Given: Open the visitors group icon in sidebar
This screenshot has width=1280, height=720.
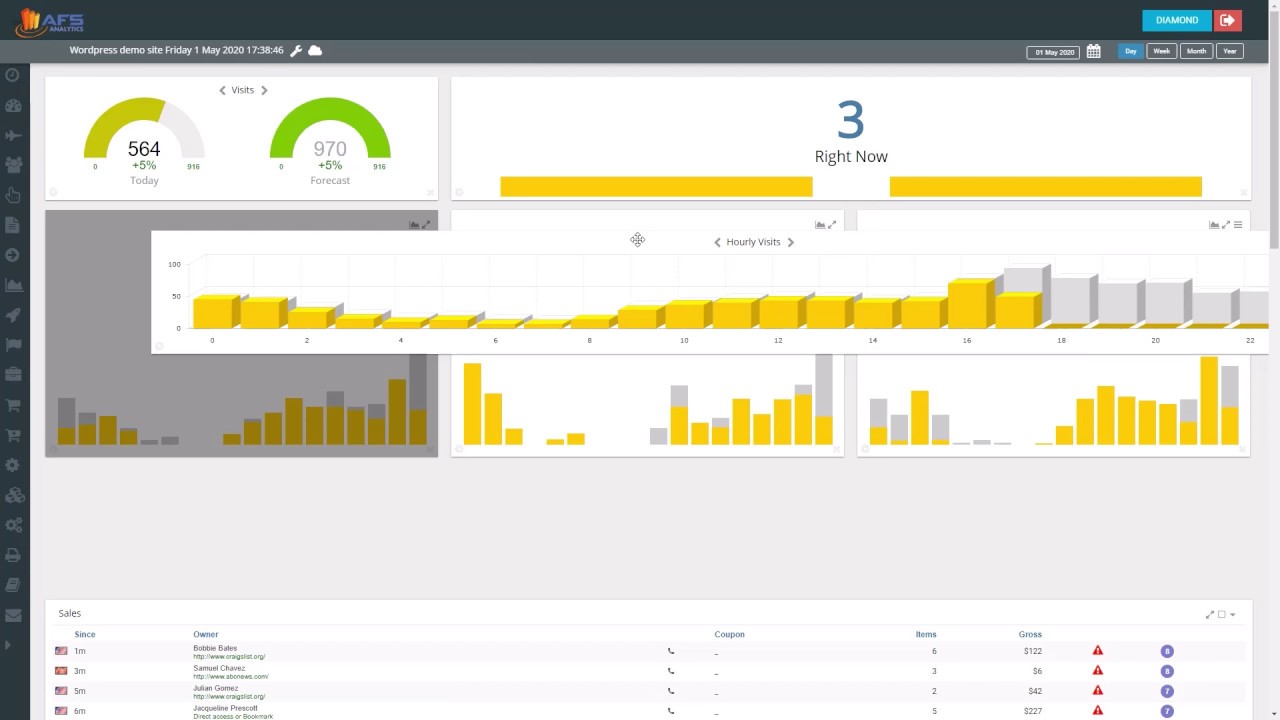Looking at the screenshot, I should pos(13,165).
